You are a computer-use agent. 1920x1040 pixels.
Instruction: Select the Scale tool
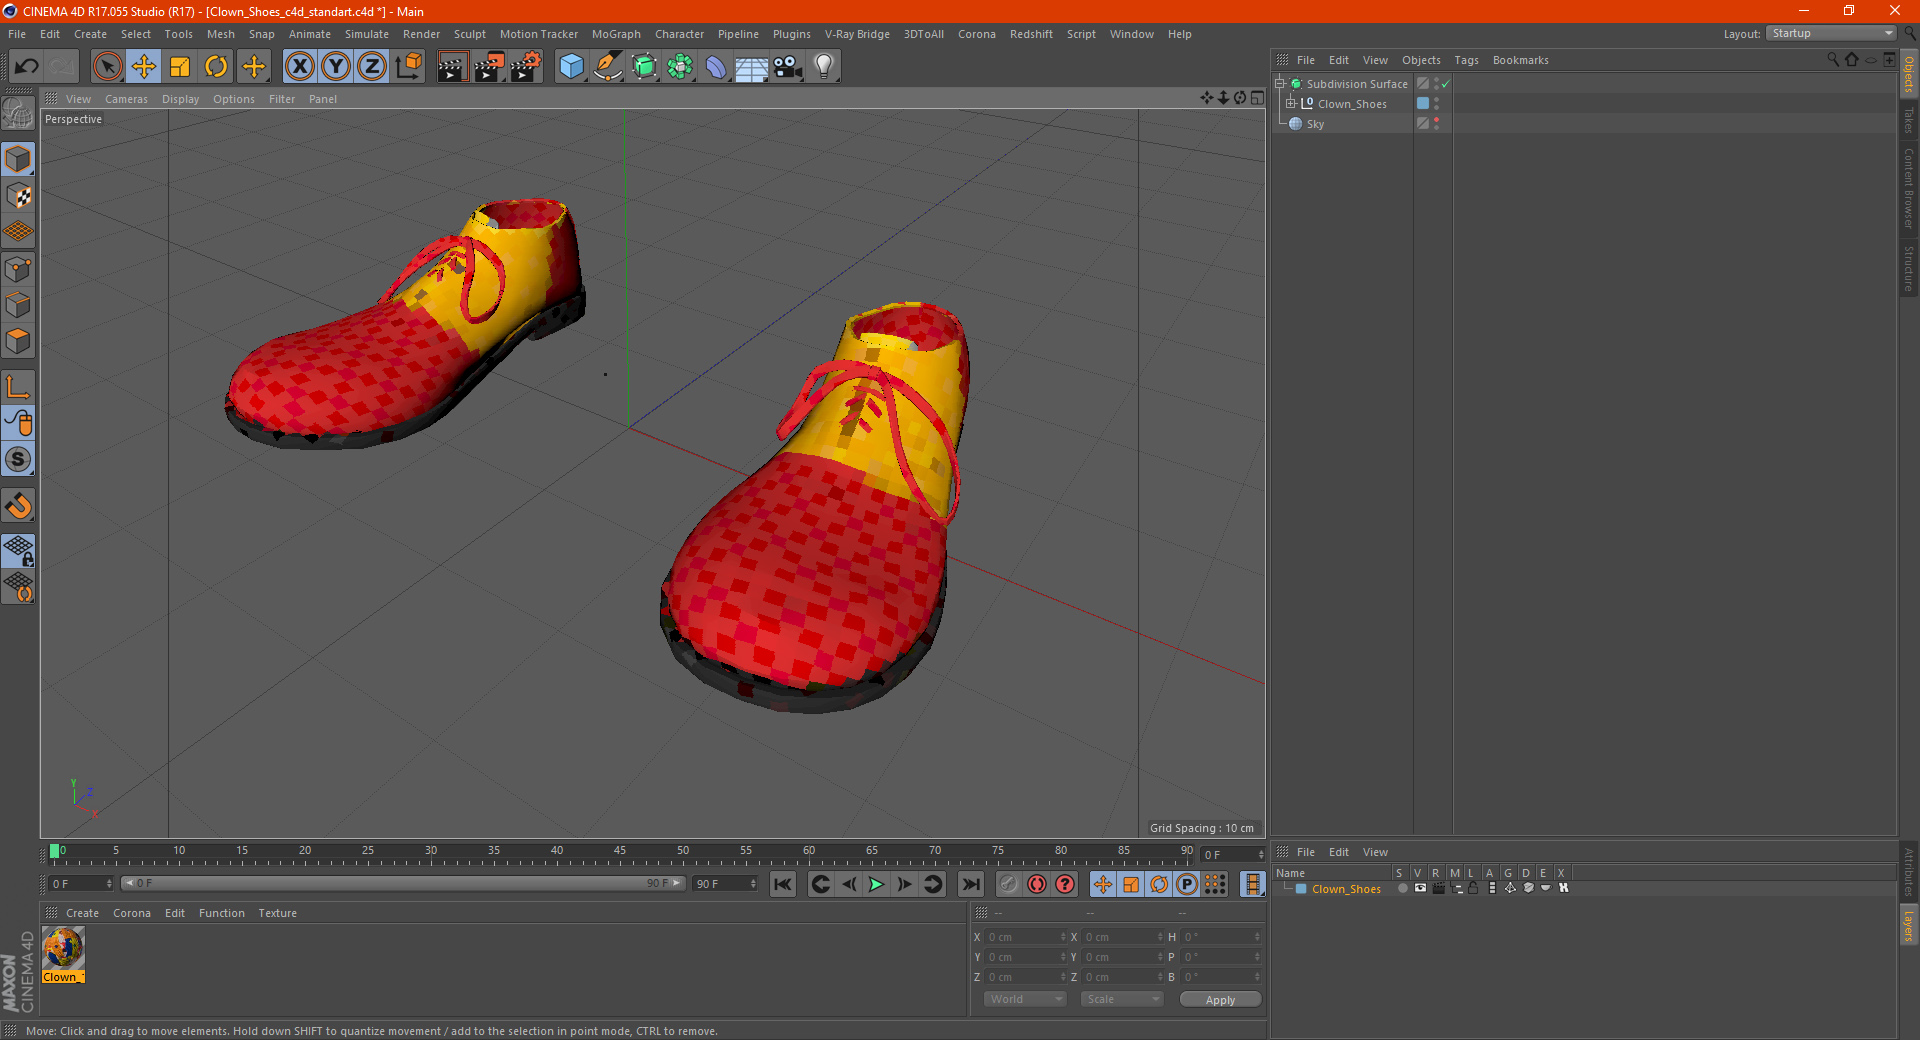[x=180, y=67]
